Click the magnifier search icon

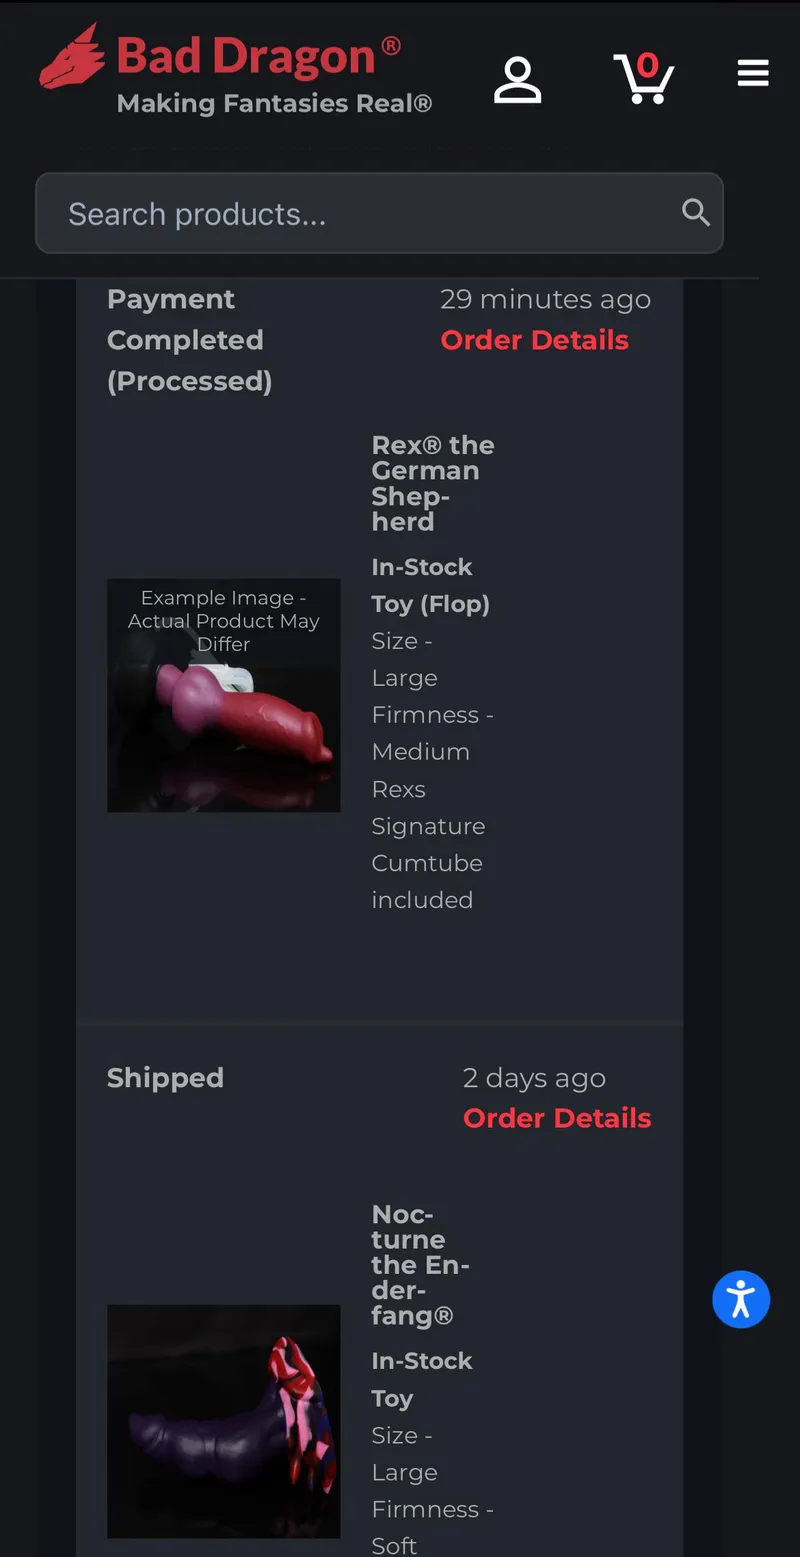tap(695, 212)
